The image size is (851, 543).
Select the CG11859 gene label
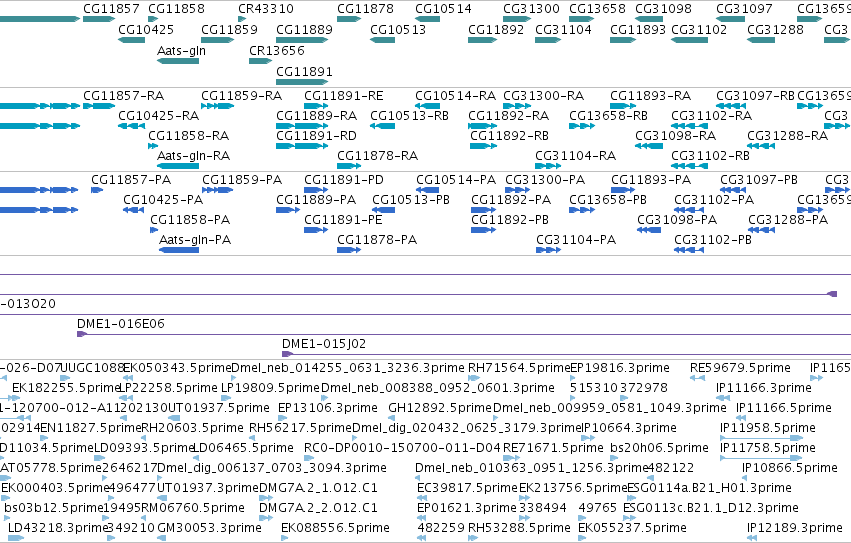[229, 29]
